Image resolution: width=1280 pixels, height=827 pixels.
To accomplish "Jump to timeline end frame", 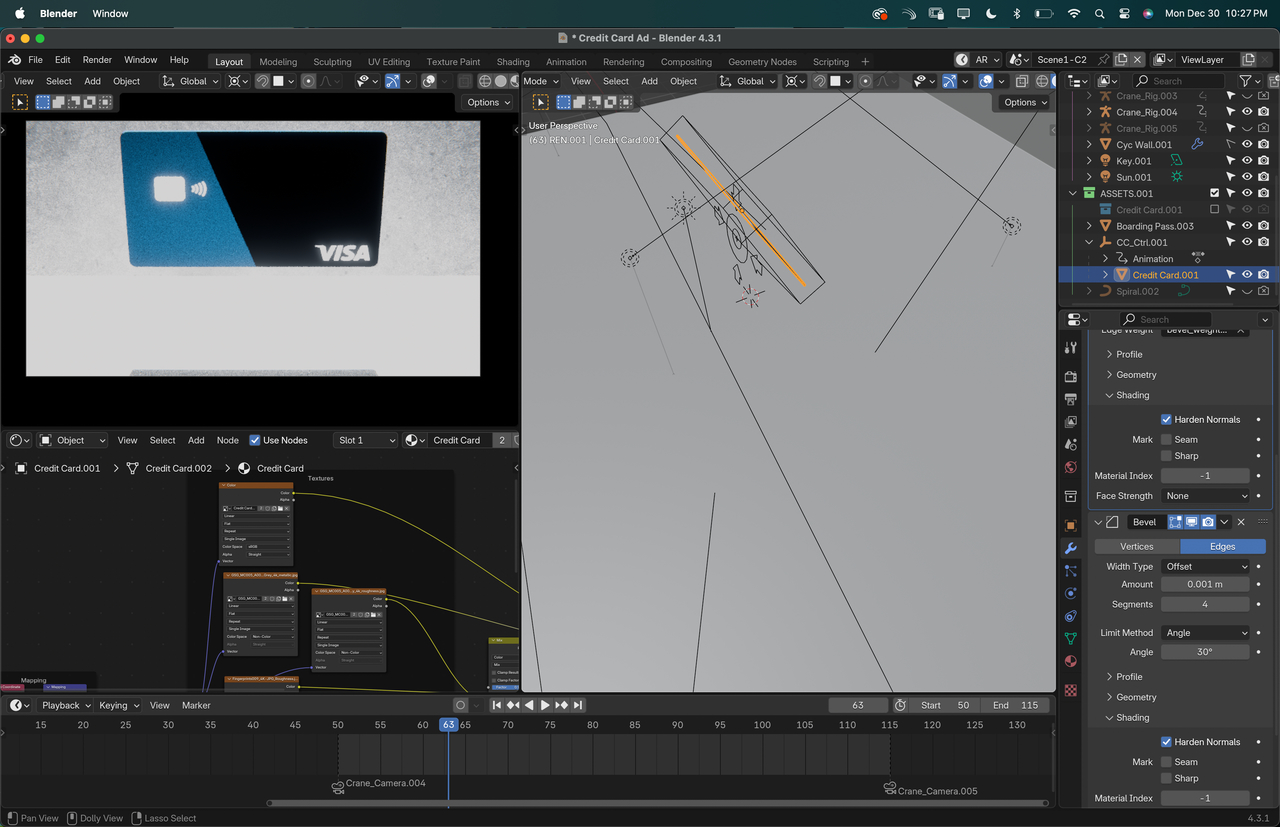I will pos(577,705).
